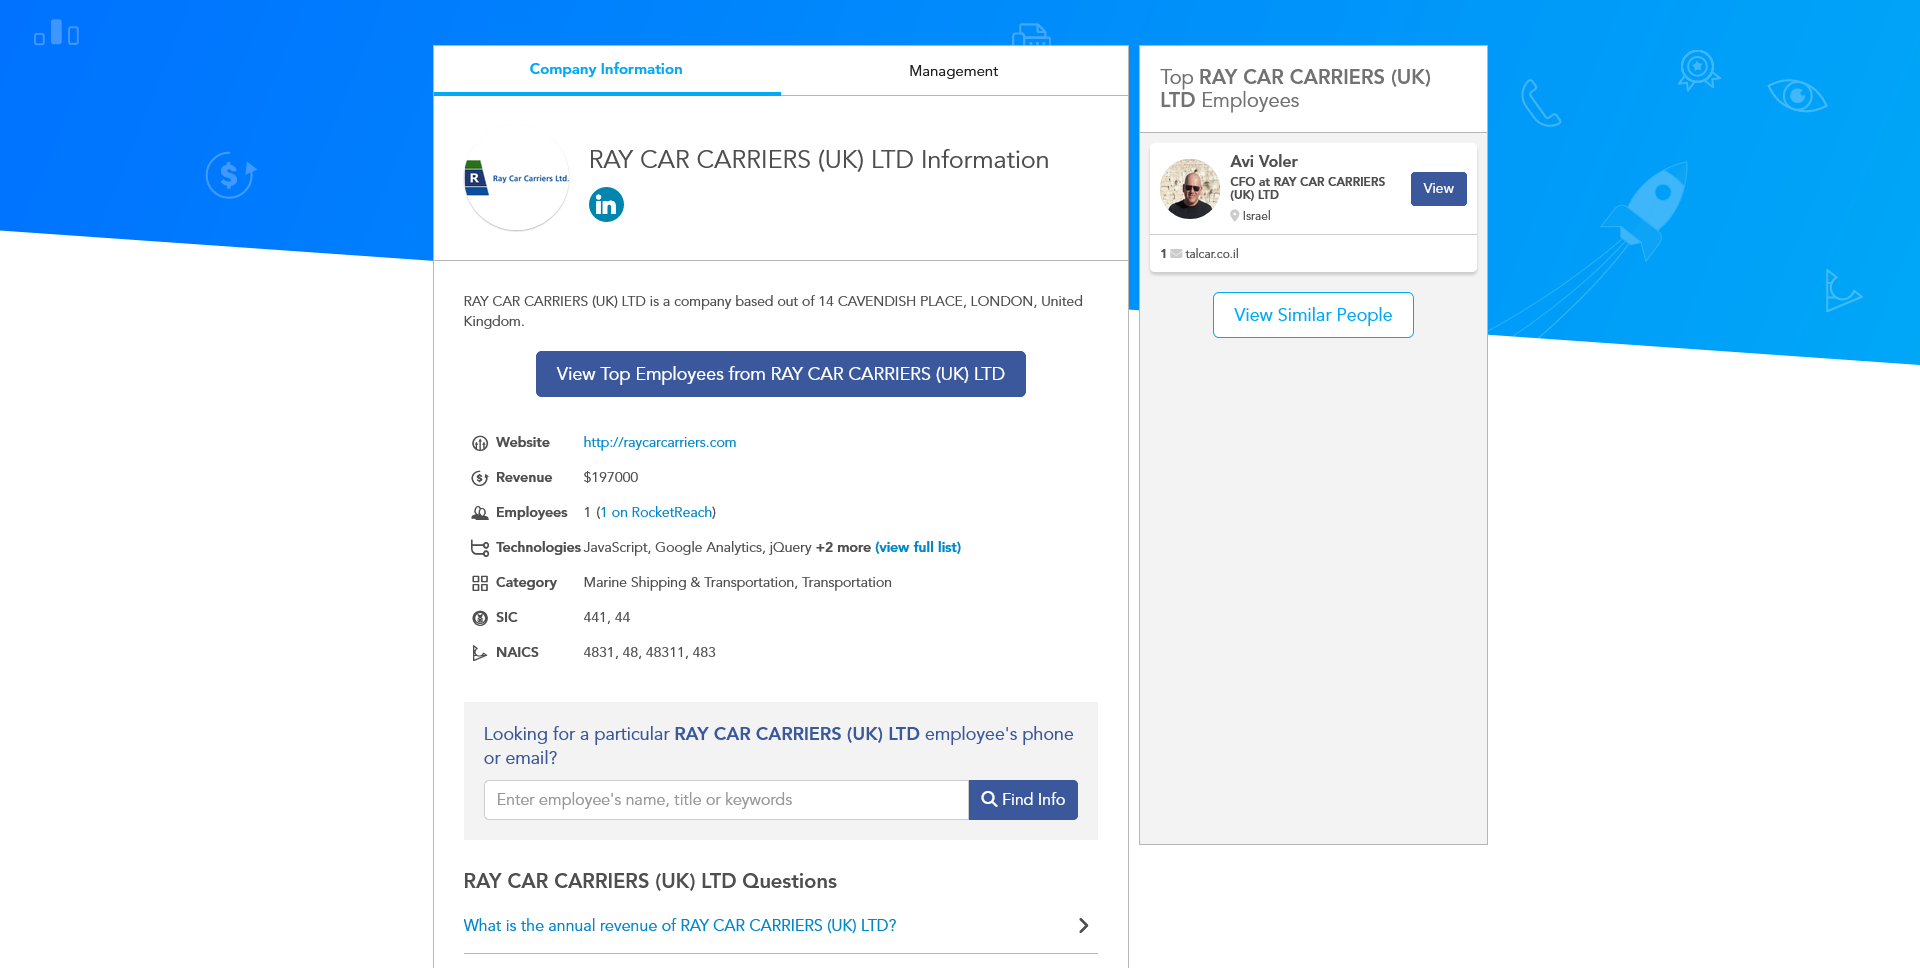Click the Find Info button
Image resolution: width=1920 pixels, height=968 pixels.
point(1023,800)
